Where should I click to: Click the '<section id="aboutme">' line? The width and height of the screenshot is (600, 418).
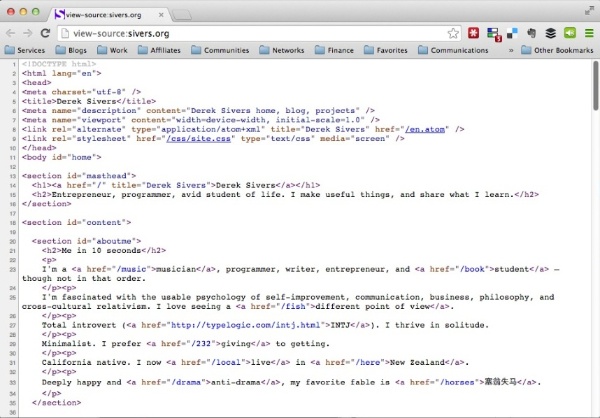pos(86,241)
